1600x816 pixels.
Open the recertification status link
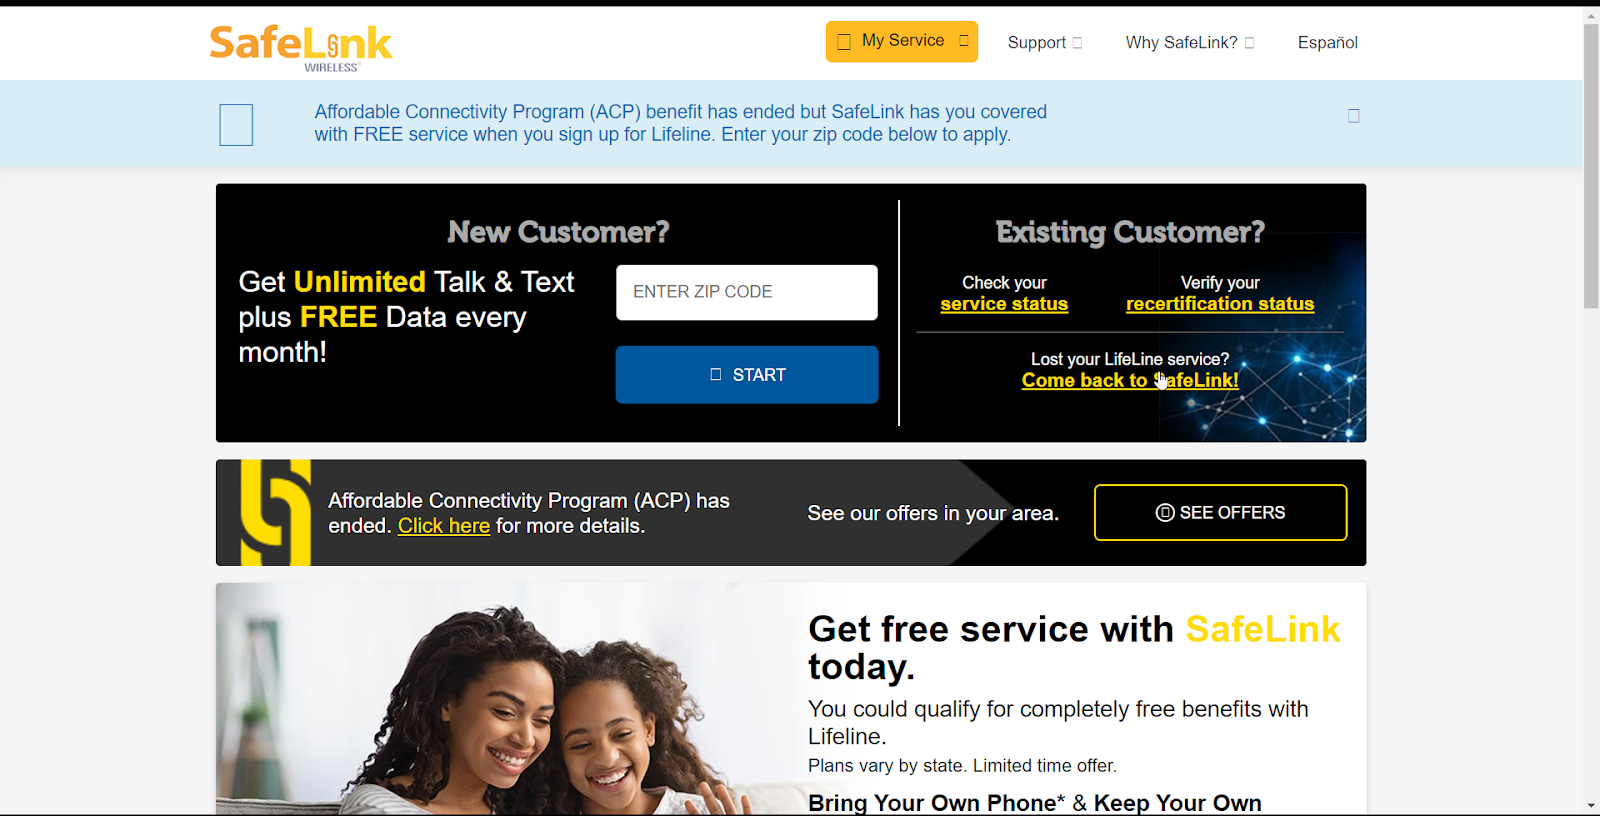coord(1220,304)
